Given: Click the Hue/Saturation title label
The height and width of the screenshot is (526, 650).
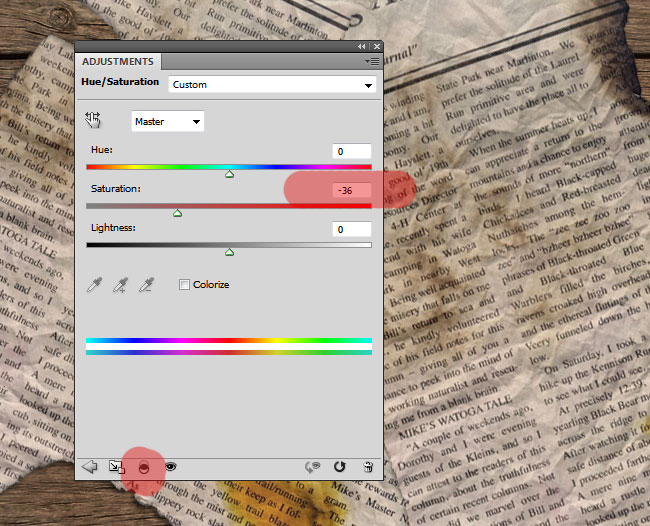Looking at the screenshot, I should 120,82.
